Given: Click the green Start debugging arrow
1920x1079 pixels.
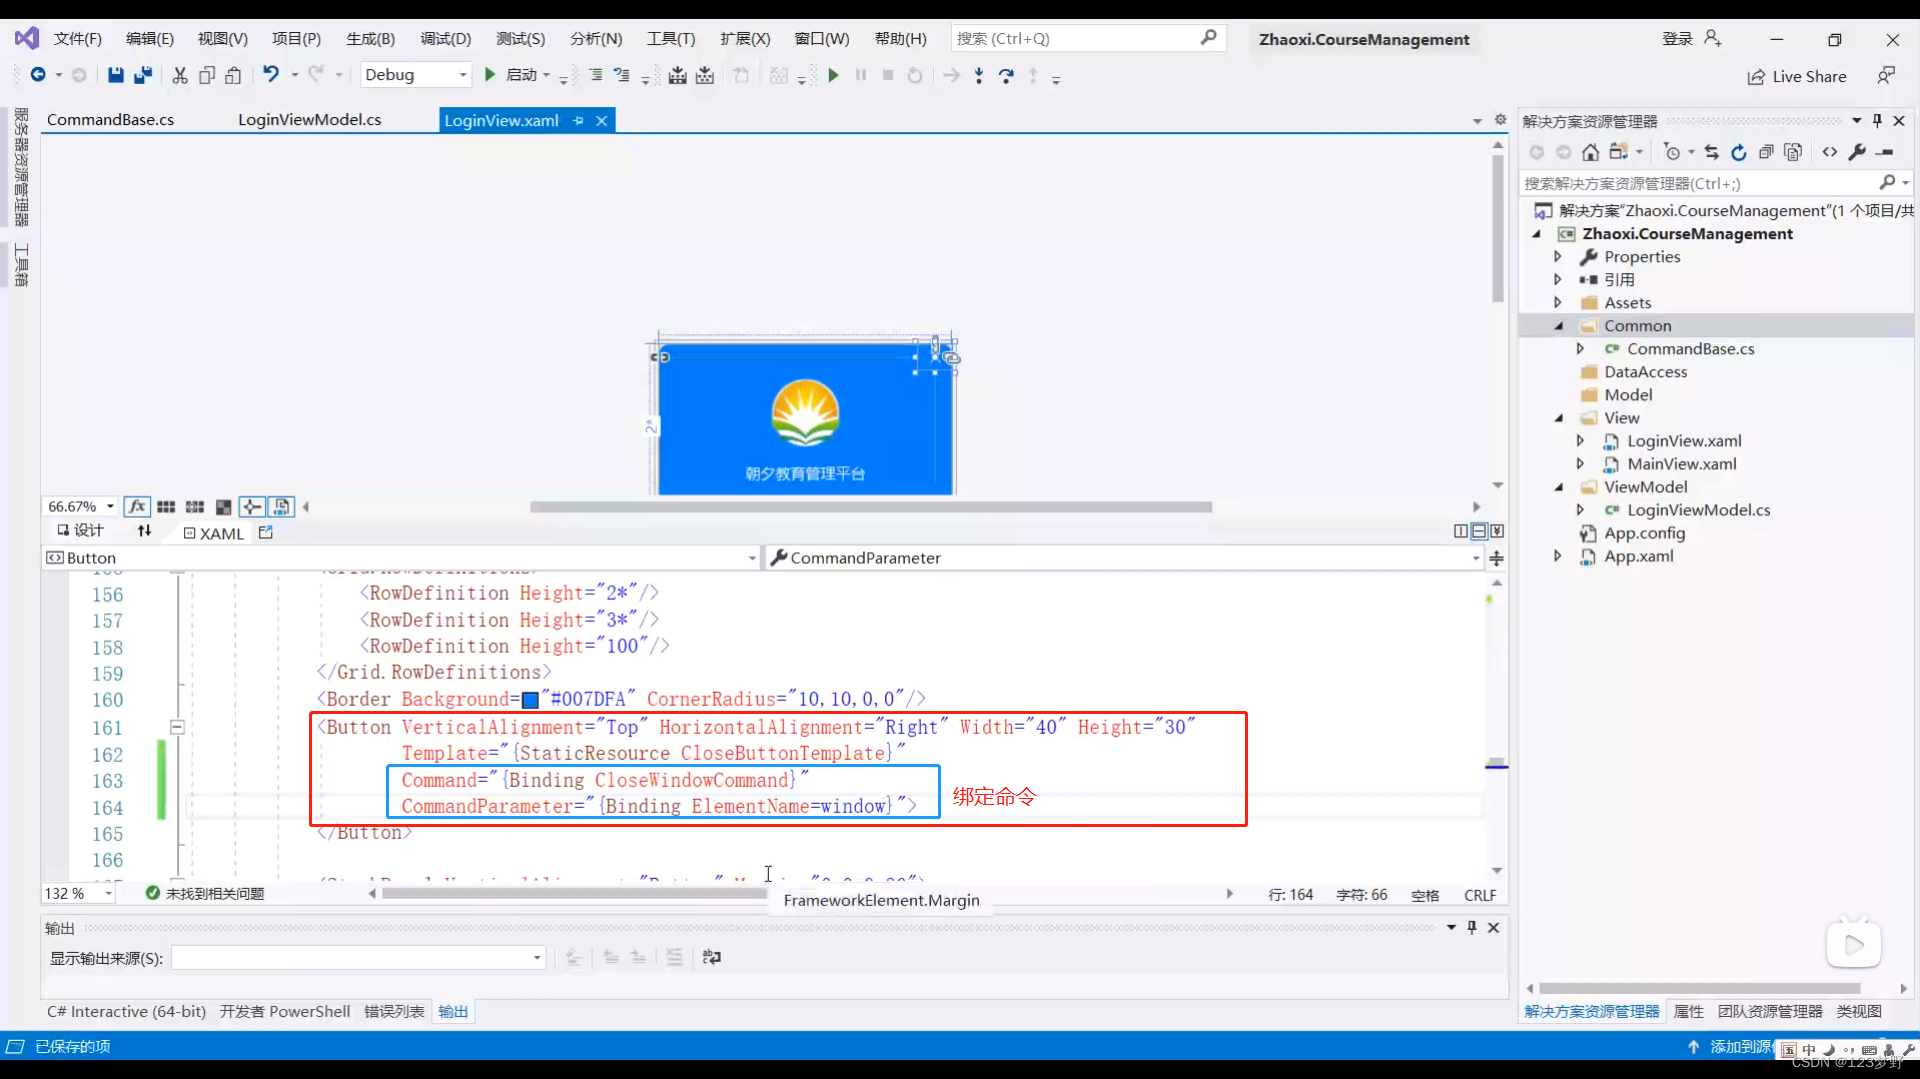Looking at the screenshot, I should 490,74.
